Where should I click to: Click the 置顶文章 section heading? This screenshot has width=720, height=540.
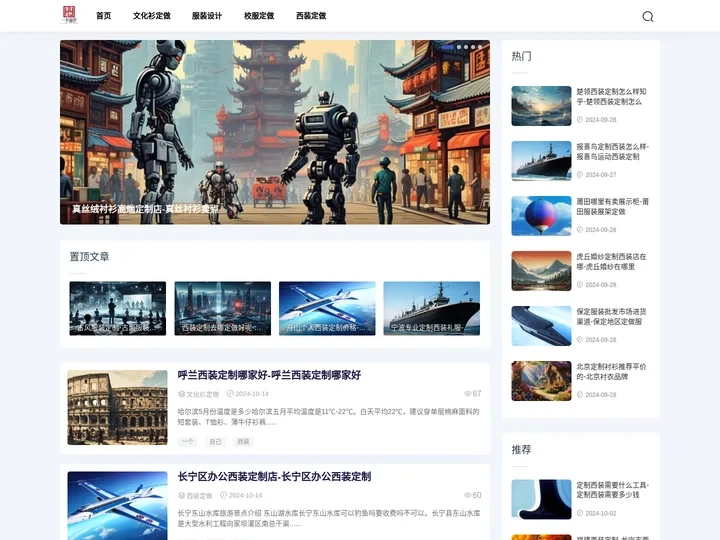point(90,257)
